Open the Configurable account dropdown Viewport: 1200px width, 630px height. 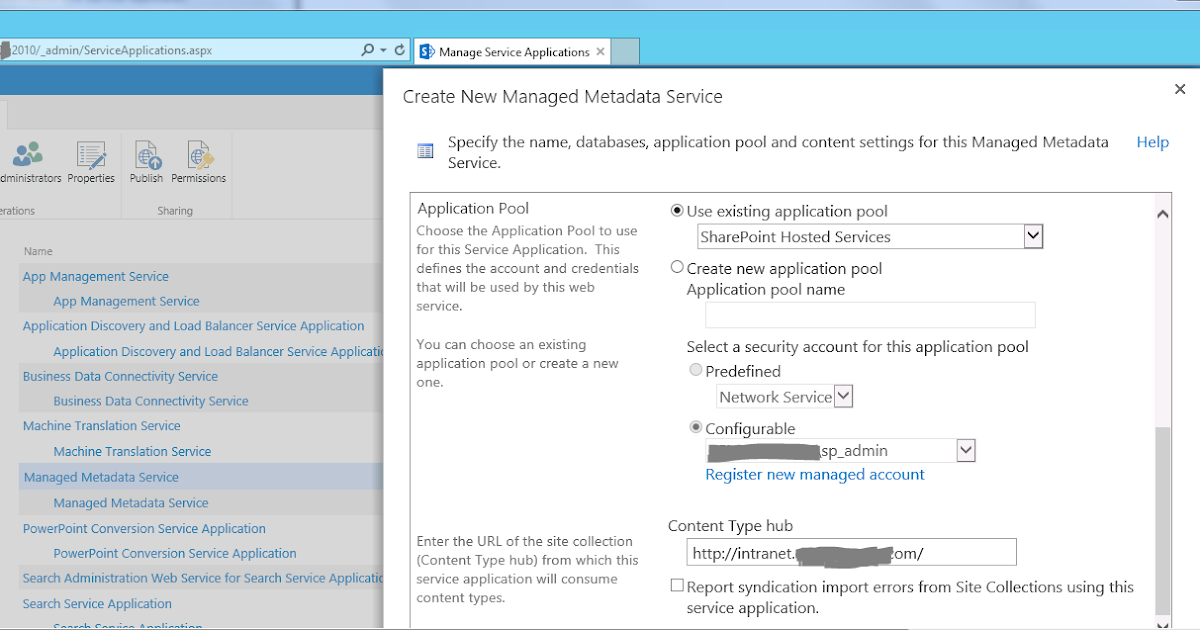(966, 450)
